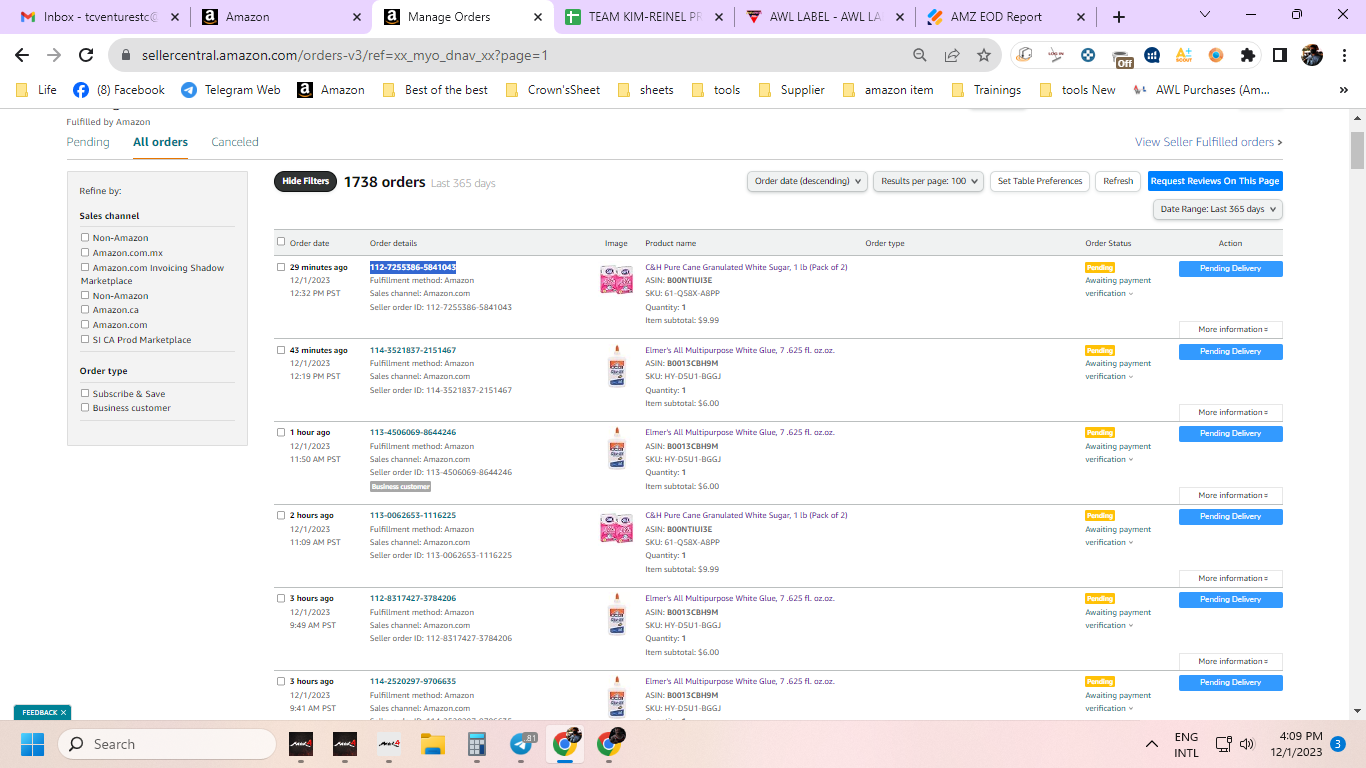The width and height of the screenshot is (1366, 768).
Task: Expand More information for order 113-0062653-1116225
Action: click(1231, 579)
